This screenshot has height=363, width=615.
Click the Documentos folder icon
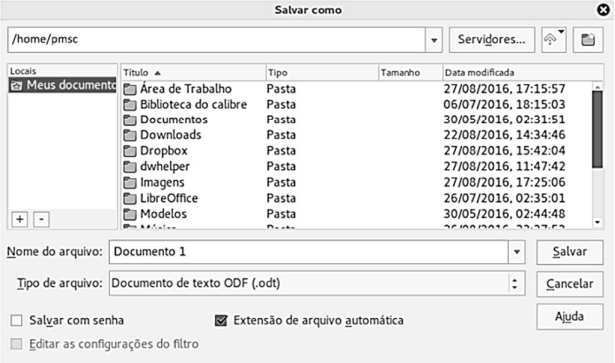[x=130, y=120]
